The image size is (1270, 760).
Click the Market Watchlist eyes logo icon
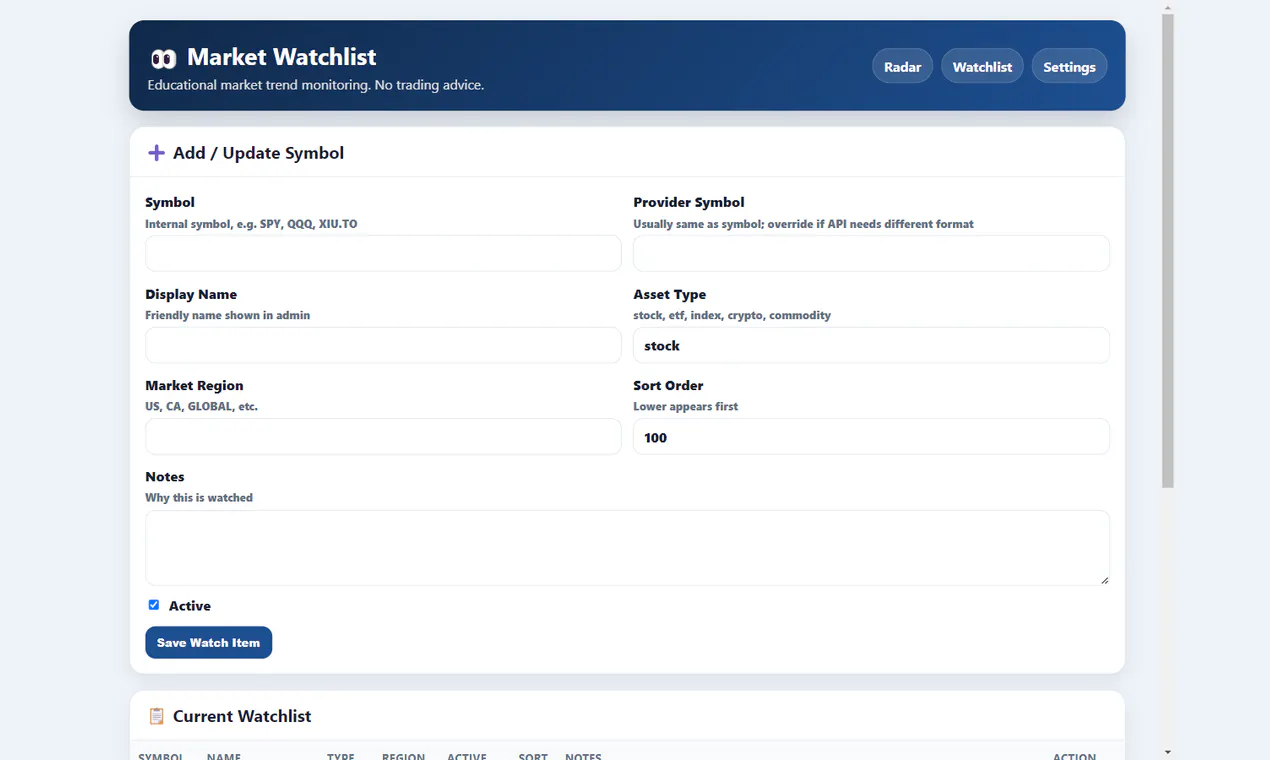tap(163, 58)
